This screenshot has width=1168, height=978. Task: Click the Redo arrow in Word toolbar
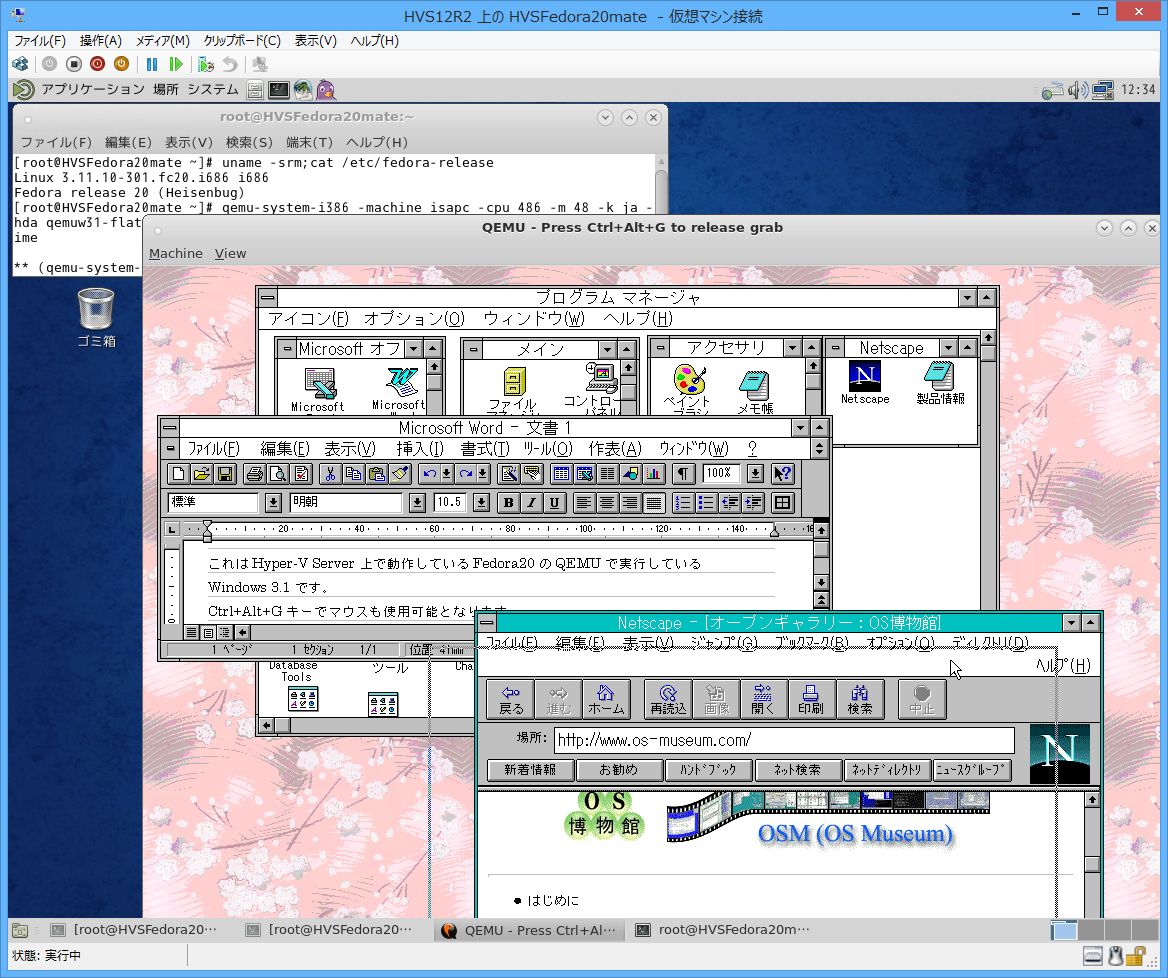tap(466, 474)
